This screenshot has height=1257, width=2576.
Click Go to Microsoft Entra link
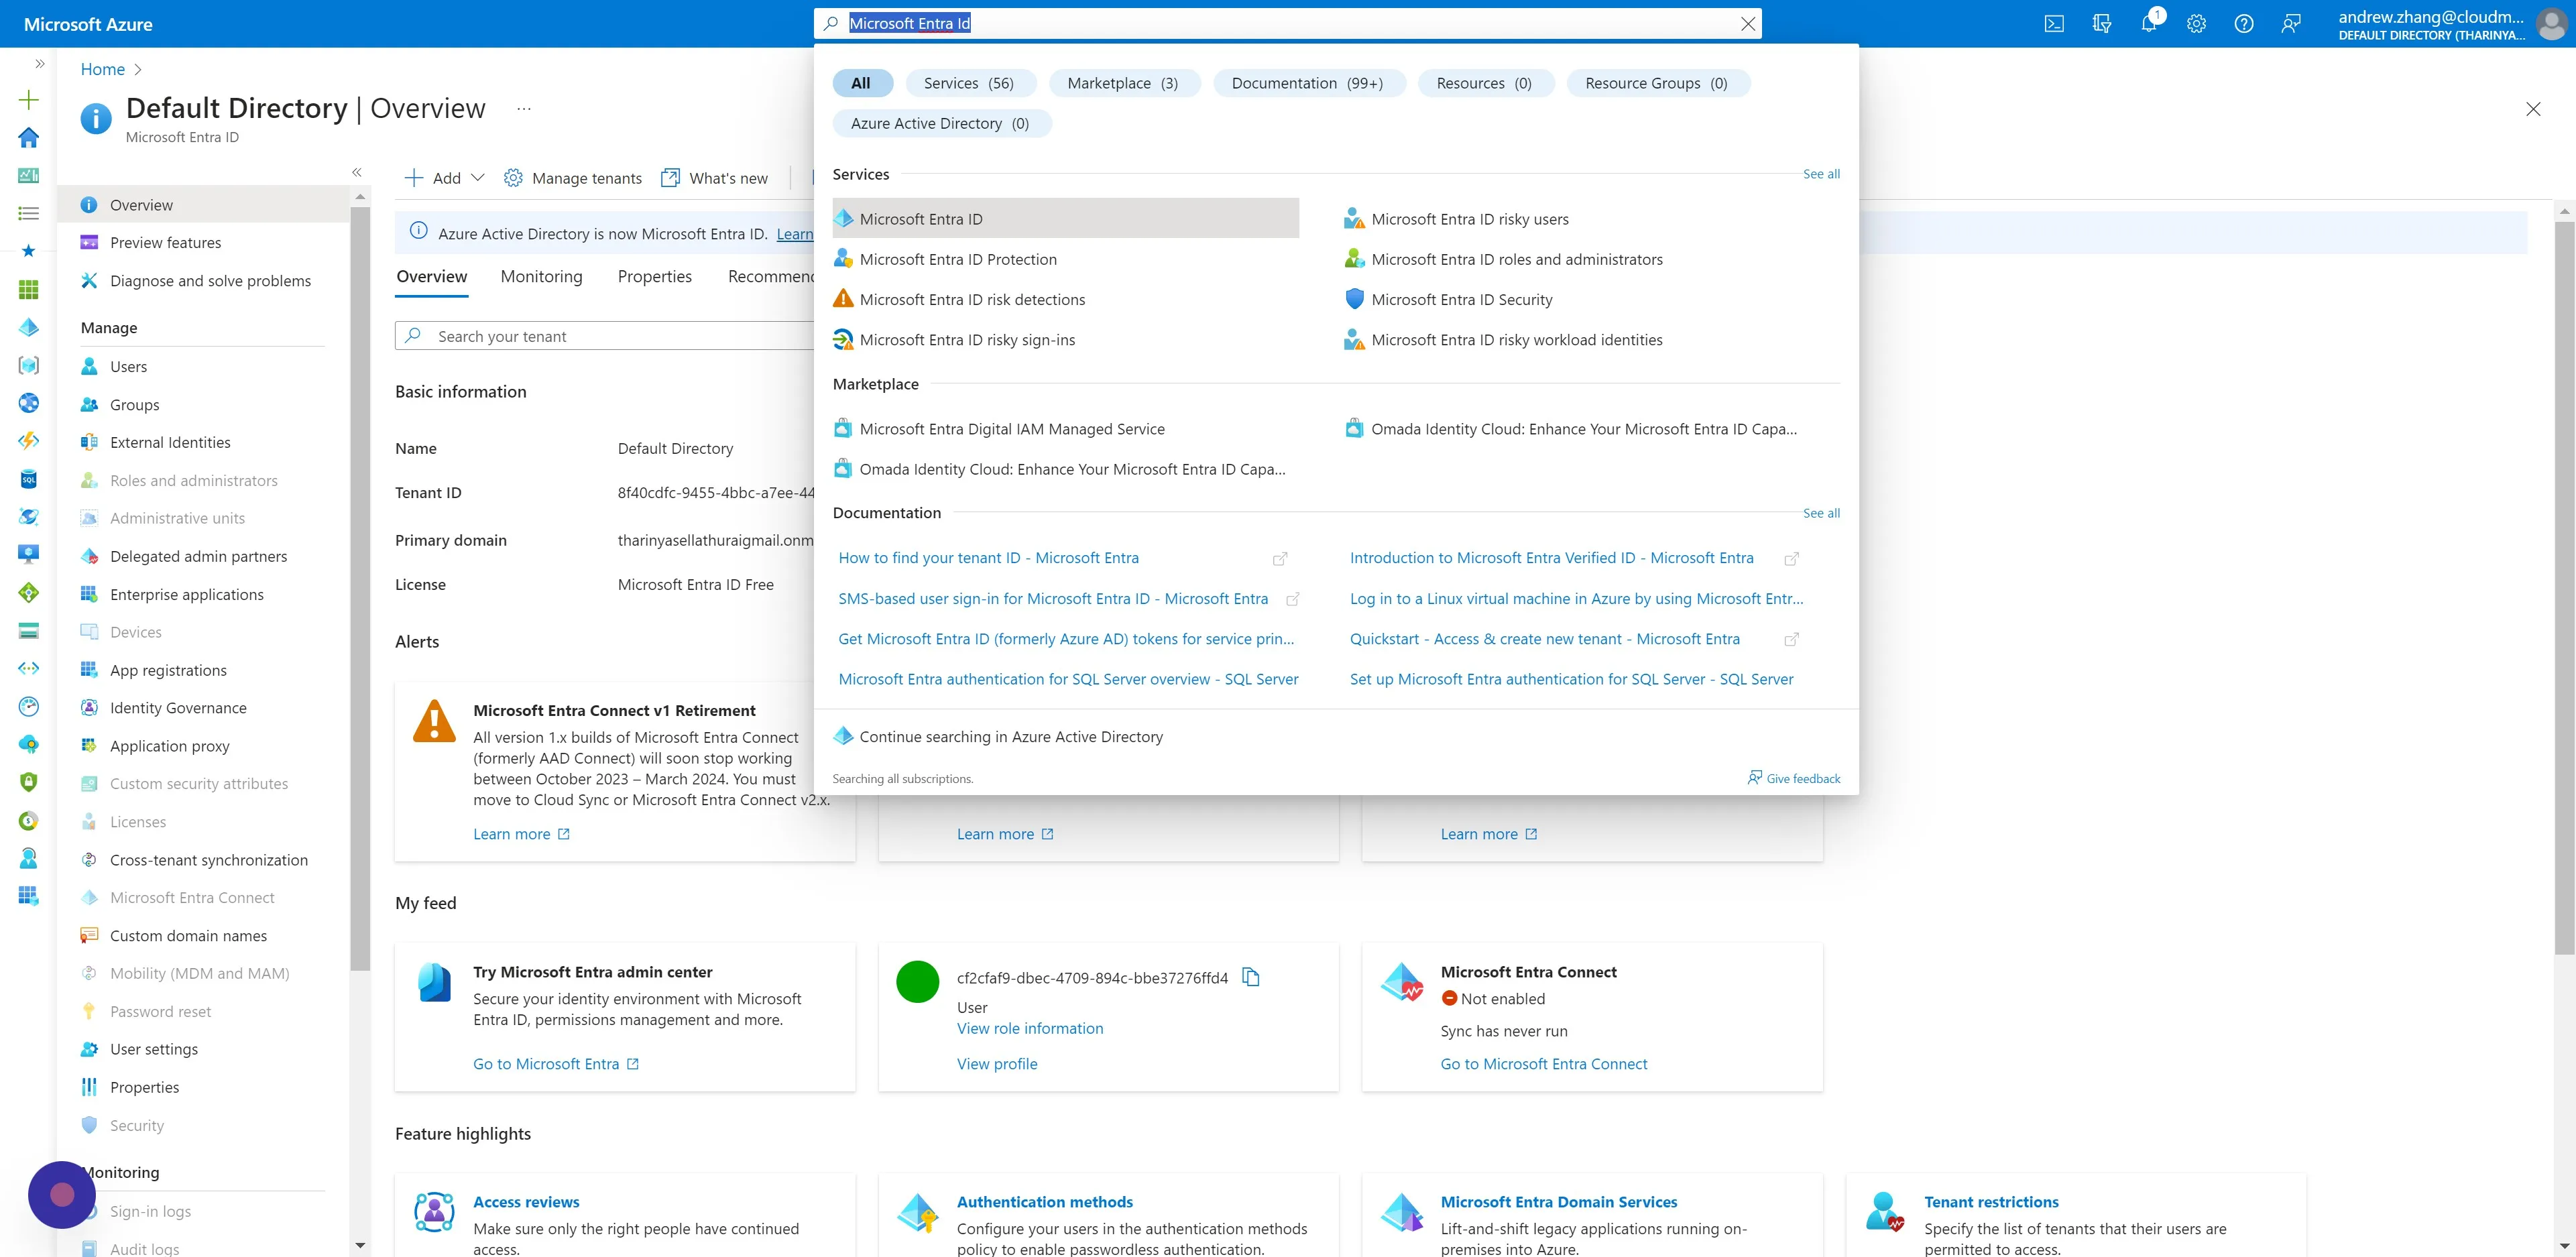556,1064
